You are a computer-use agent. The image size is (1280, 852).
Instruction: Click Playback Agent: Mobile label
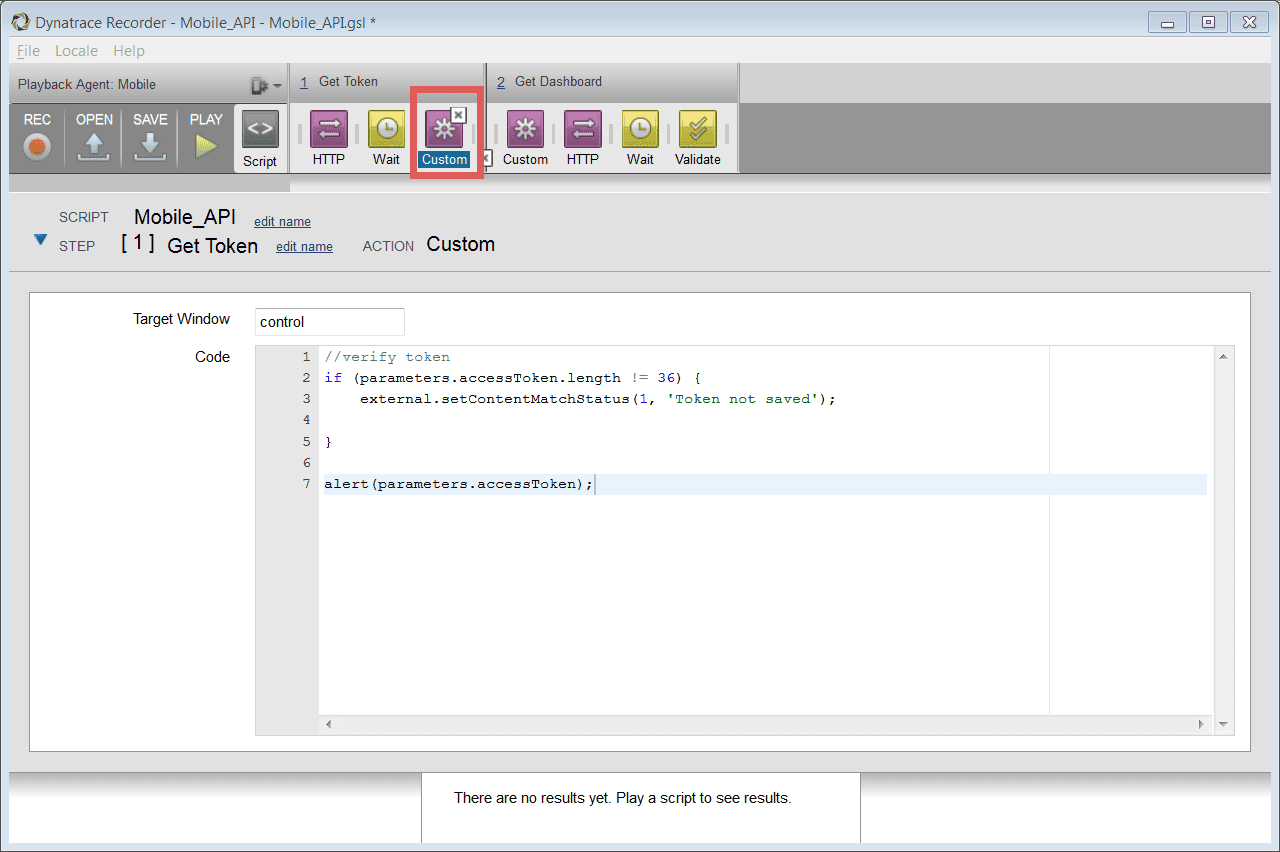coord(87,85)
